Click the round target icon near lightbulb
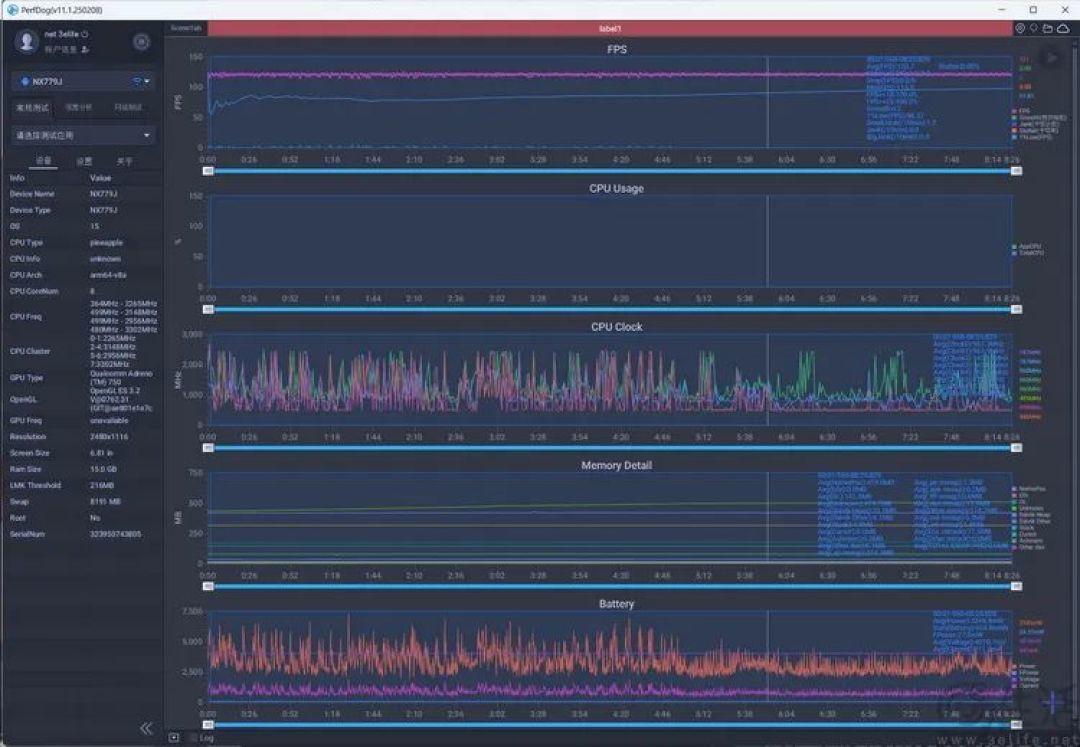The image size is (1080, 747). (1020, 28)
